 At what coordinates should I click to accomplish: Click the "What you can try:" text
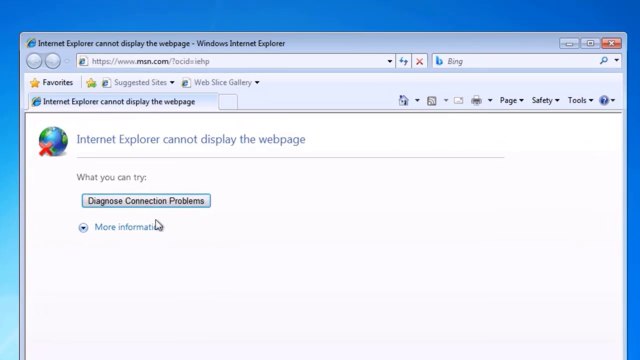pyautogui.click(x=111, y=177)
